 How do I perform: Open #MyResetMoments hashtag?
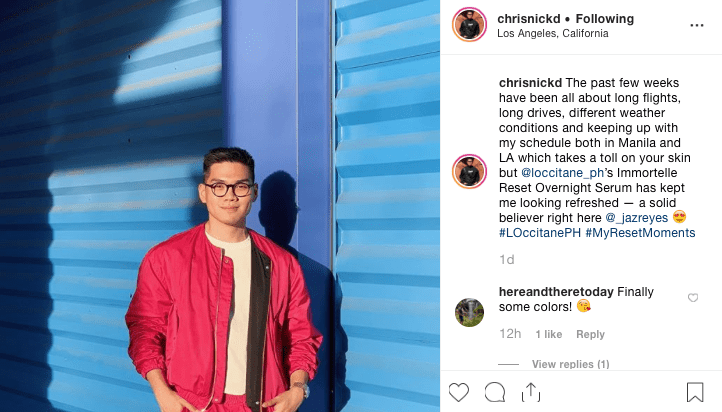[640, 233]
